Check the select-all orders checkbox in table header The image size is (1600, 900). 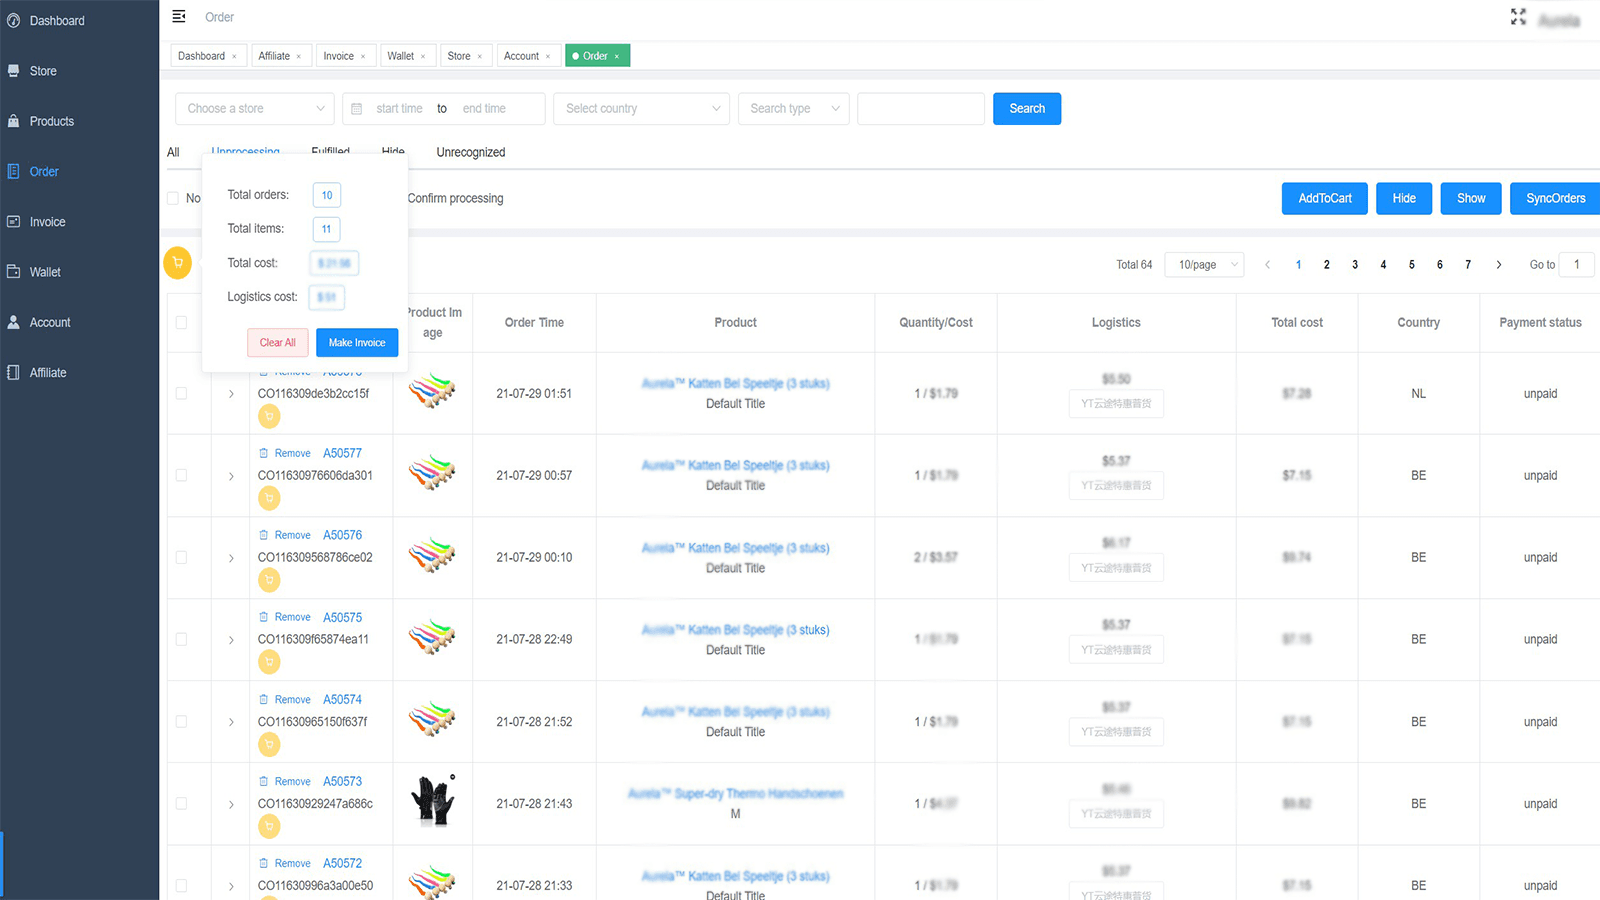(181, 322)
